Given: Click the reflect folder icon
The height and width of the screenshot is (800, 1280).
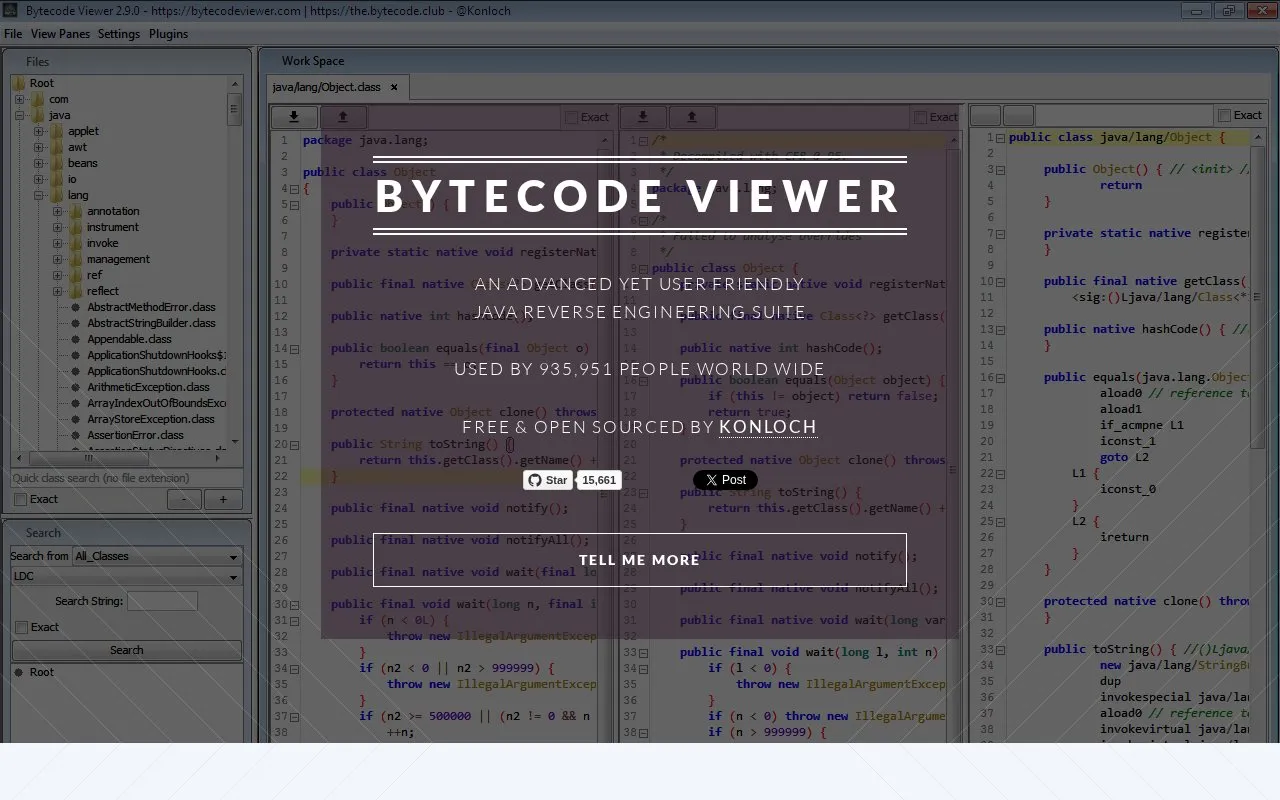Looking at the screenshot, I should [x=76, y=291].
